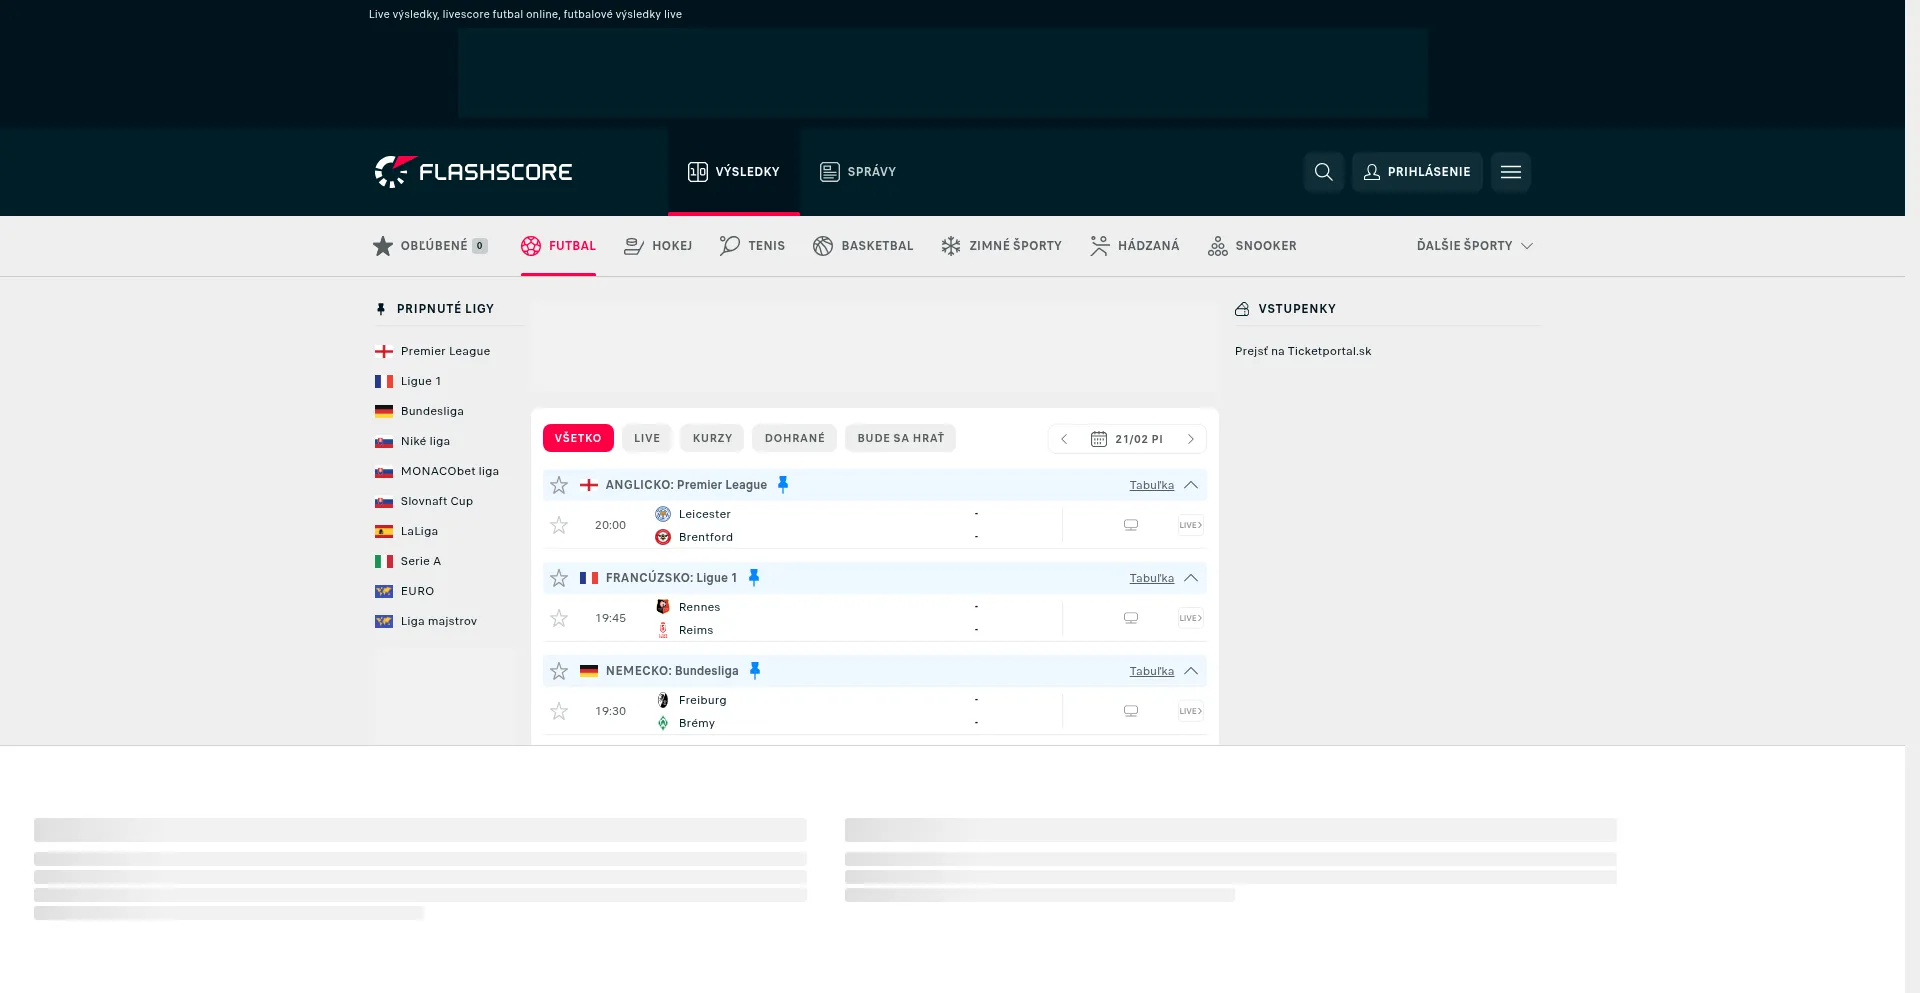Select the Dohrané filter
This screenshot has width=1920, height=993.
[x=795, y=438]
